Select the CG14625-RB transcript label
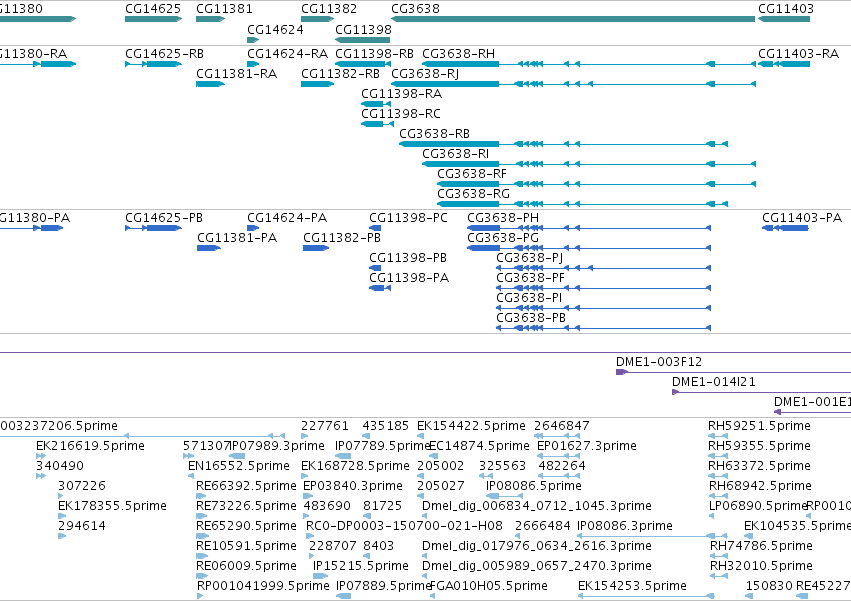 [x=164, y=54]
